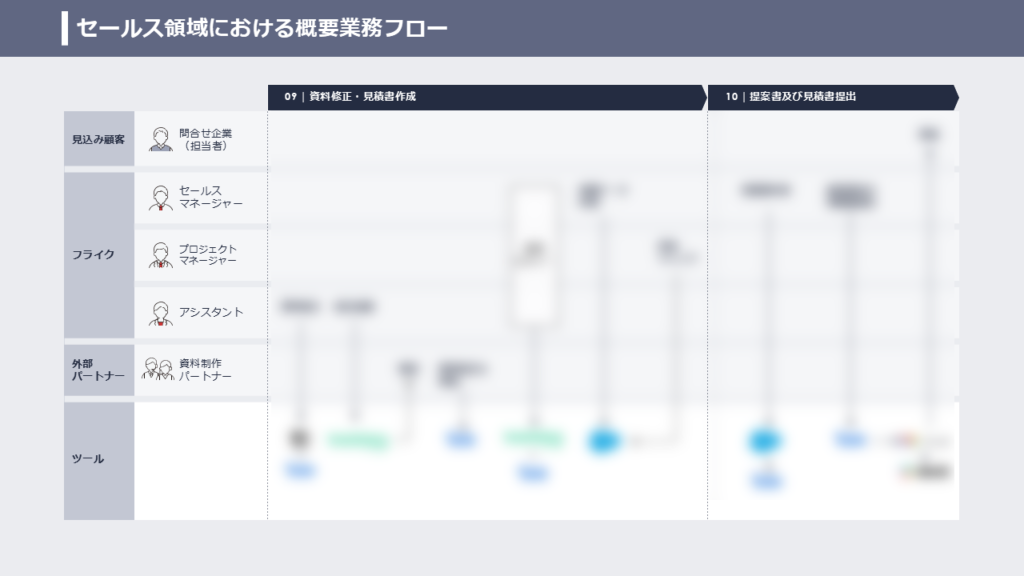The height and width of the screenshot is (576, 1024).
Task: Select the 10｜提案書及び見積書提出 step header
Action: (832, 97)
